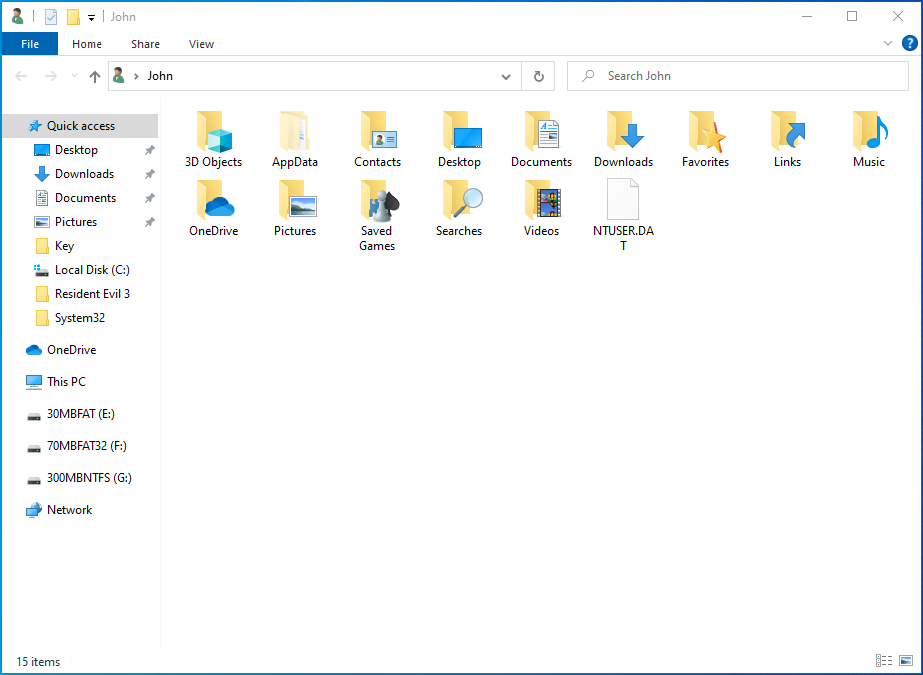Open the File menu

[30, 44]
